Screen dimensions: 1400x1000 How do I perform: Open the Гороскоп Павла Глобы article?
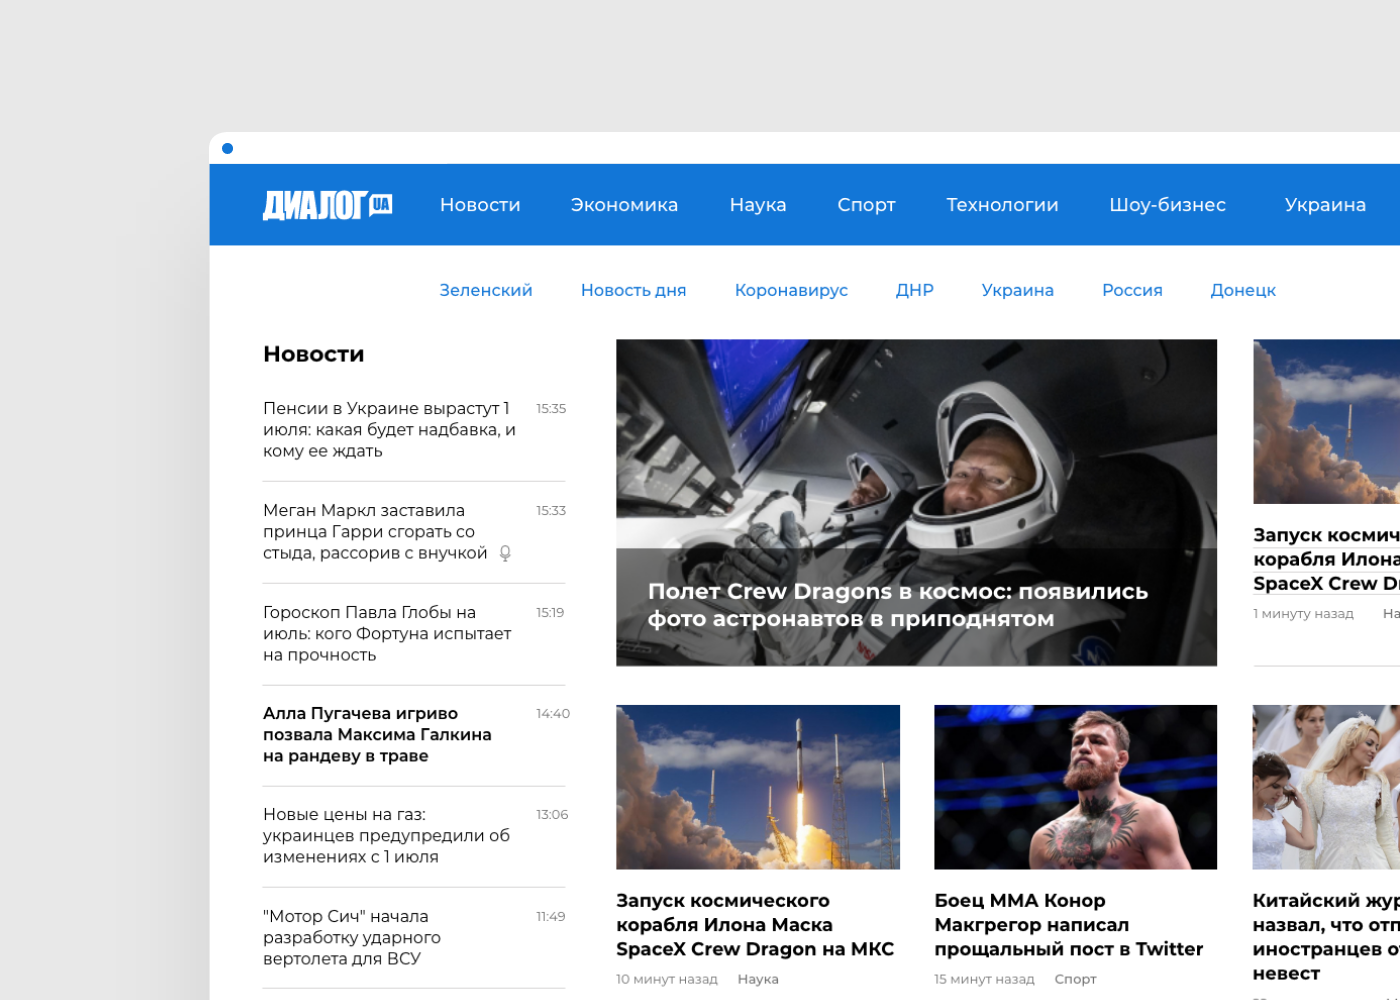pyautogui.click(x=387, y=634)
